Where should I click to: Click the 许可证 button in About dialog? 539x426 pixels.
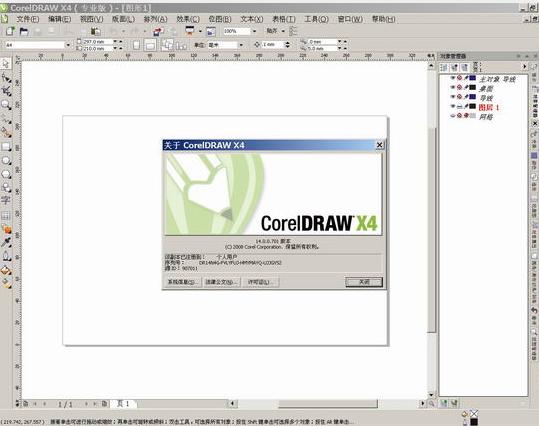tap(261, 282)
